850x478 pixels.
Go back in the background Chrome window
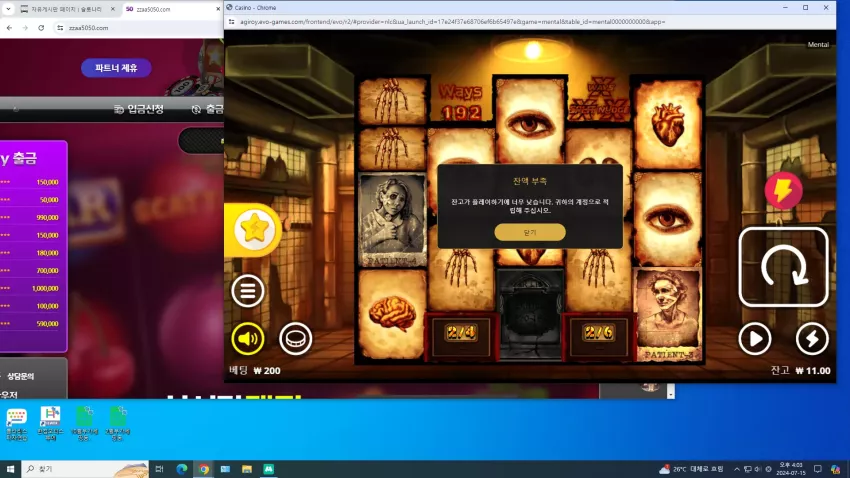click(x=9, y=28)
